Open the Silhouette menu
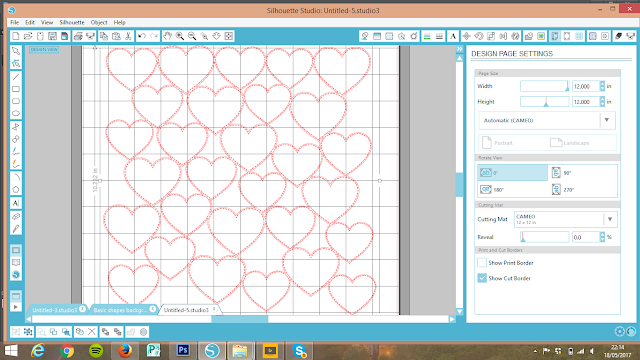This screenshot has height=360, width=640. click(72, 22)
